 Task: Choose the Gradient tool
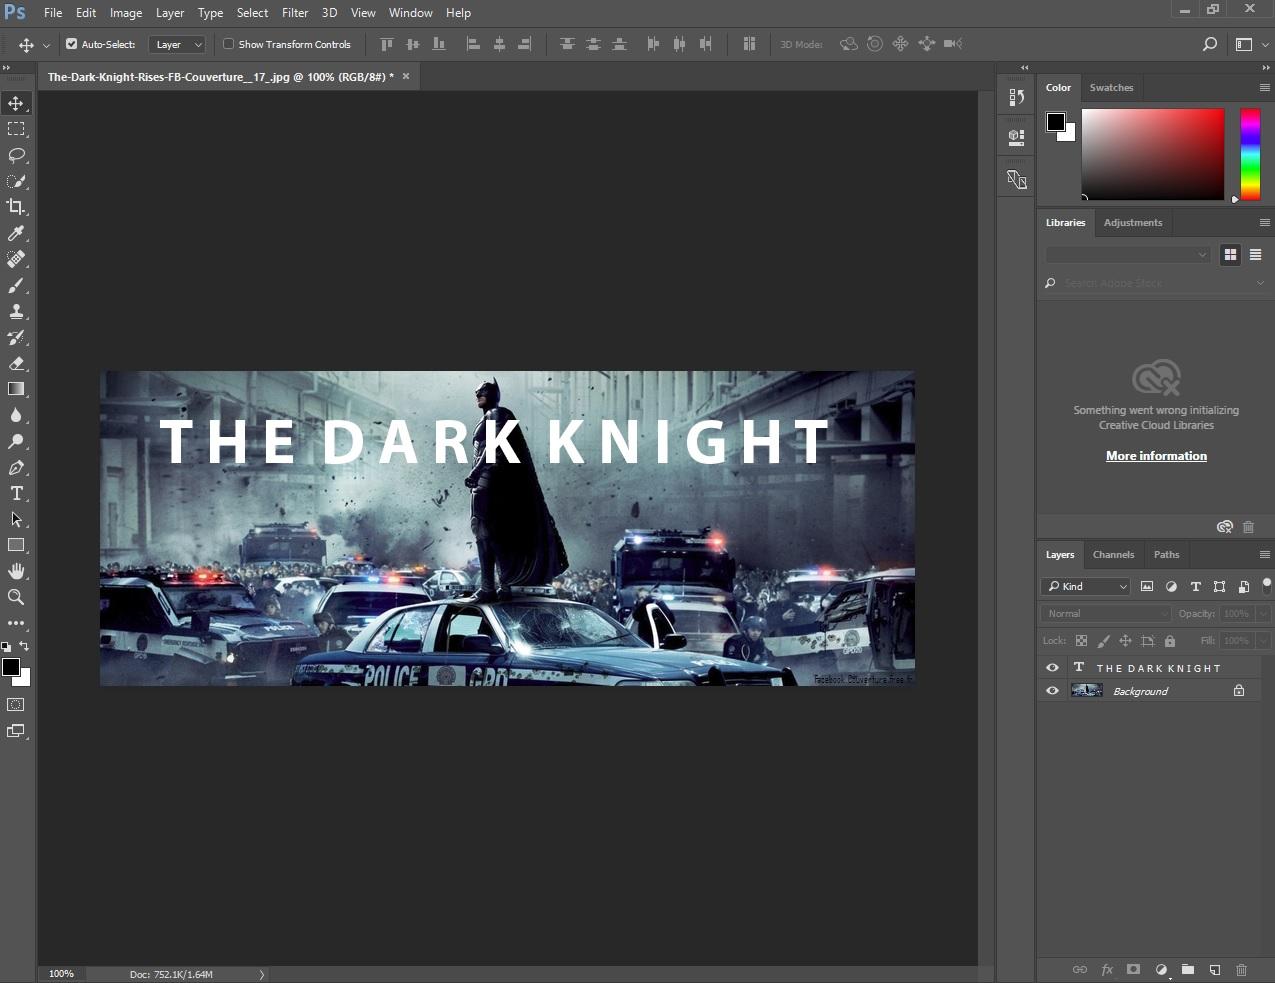tap(16, 389)
